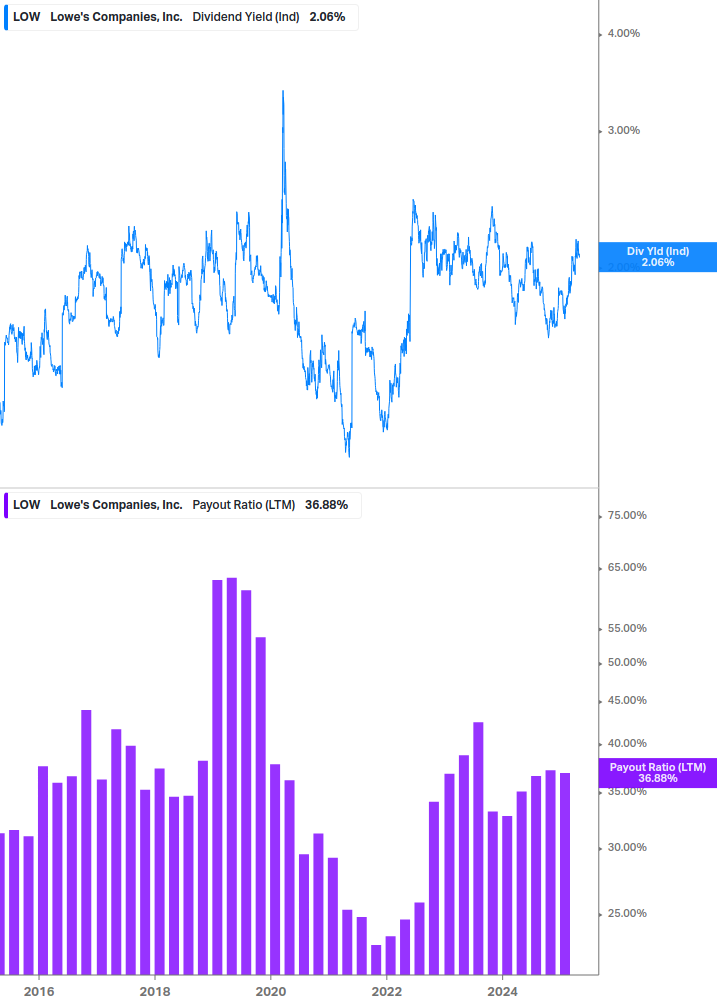Click the Payout Ratio (LTM) legend label

click(x=243, y=505)
